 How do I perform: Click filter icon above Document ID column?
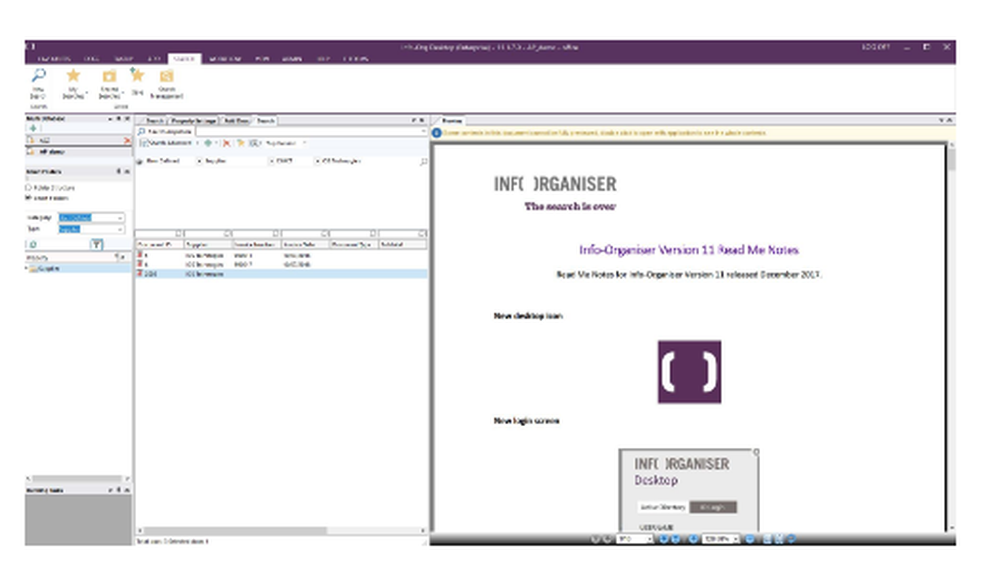pos(179,234)
